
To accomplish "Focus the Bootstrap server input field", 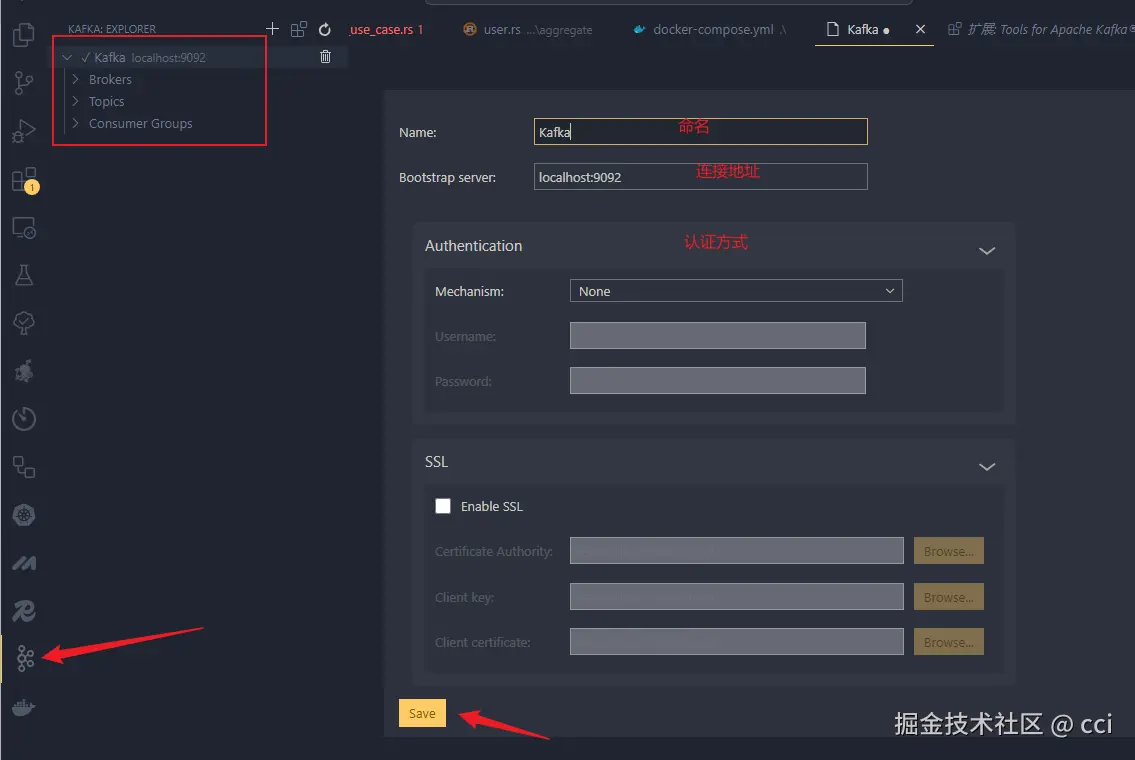I will tap(700, 177).
